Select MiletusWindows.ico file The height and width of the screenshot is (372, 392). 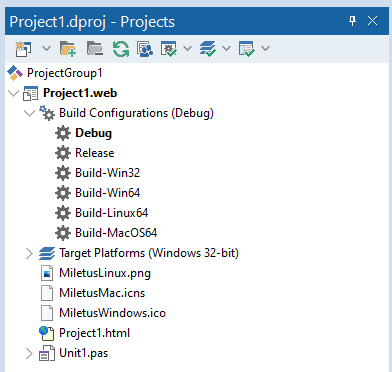pos(112,313)
